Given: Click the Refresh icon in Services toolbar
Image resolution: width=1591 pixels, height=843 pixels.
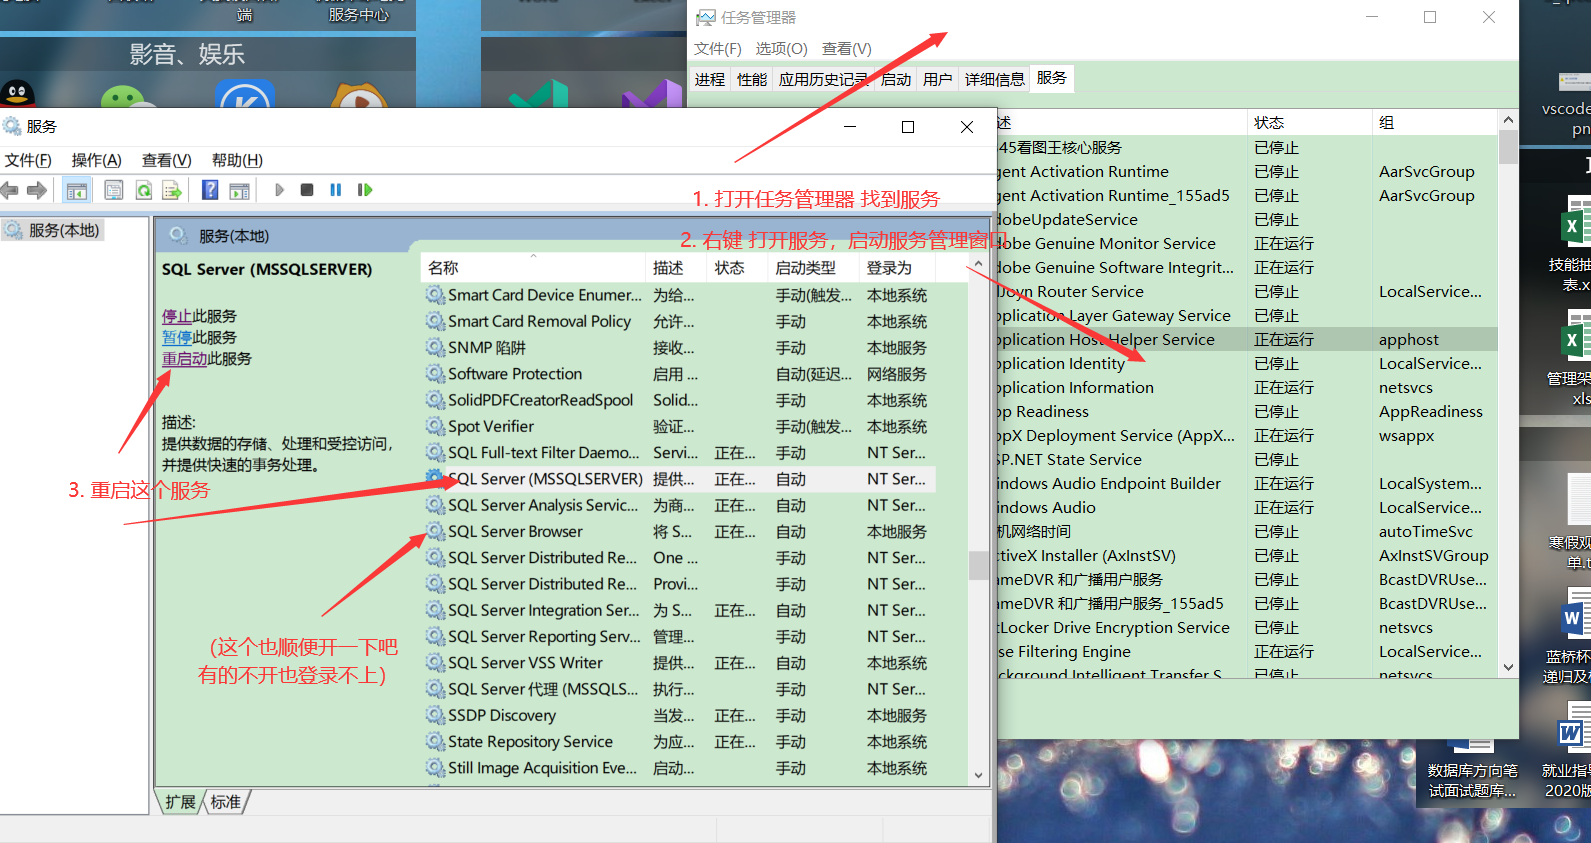Looking at the screenshot, I should click(x=144, y=190).
